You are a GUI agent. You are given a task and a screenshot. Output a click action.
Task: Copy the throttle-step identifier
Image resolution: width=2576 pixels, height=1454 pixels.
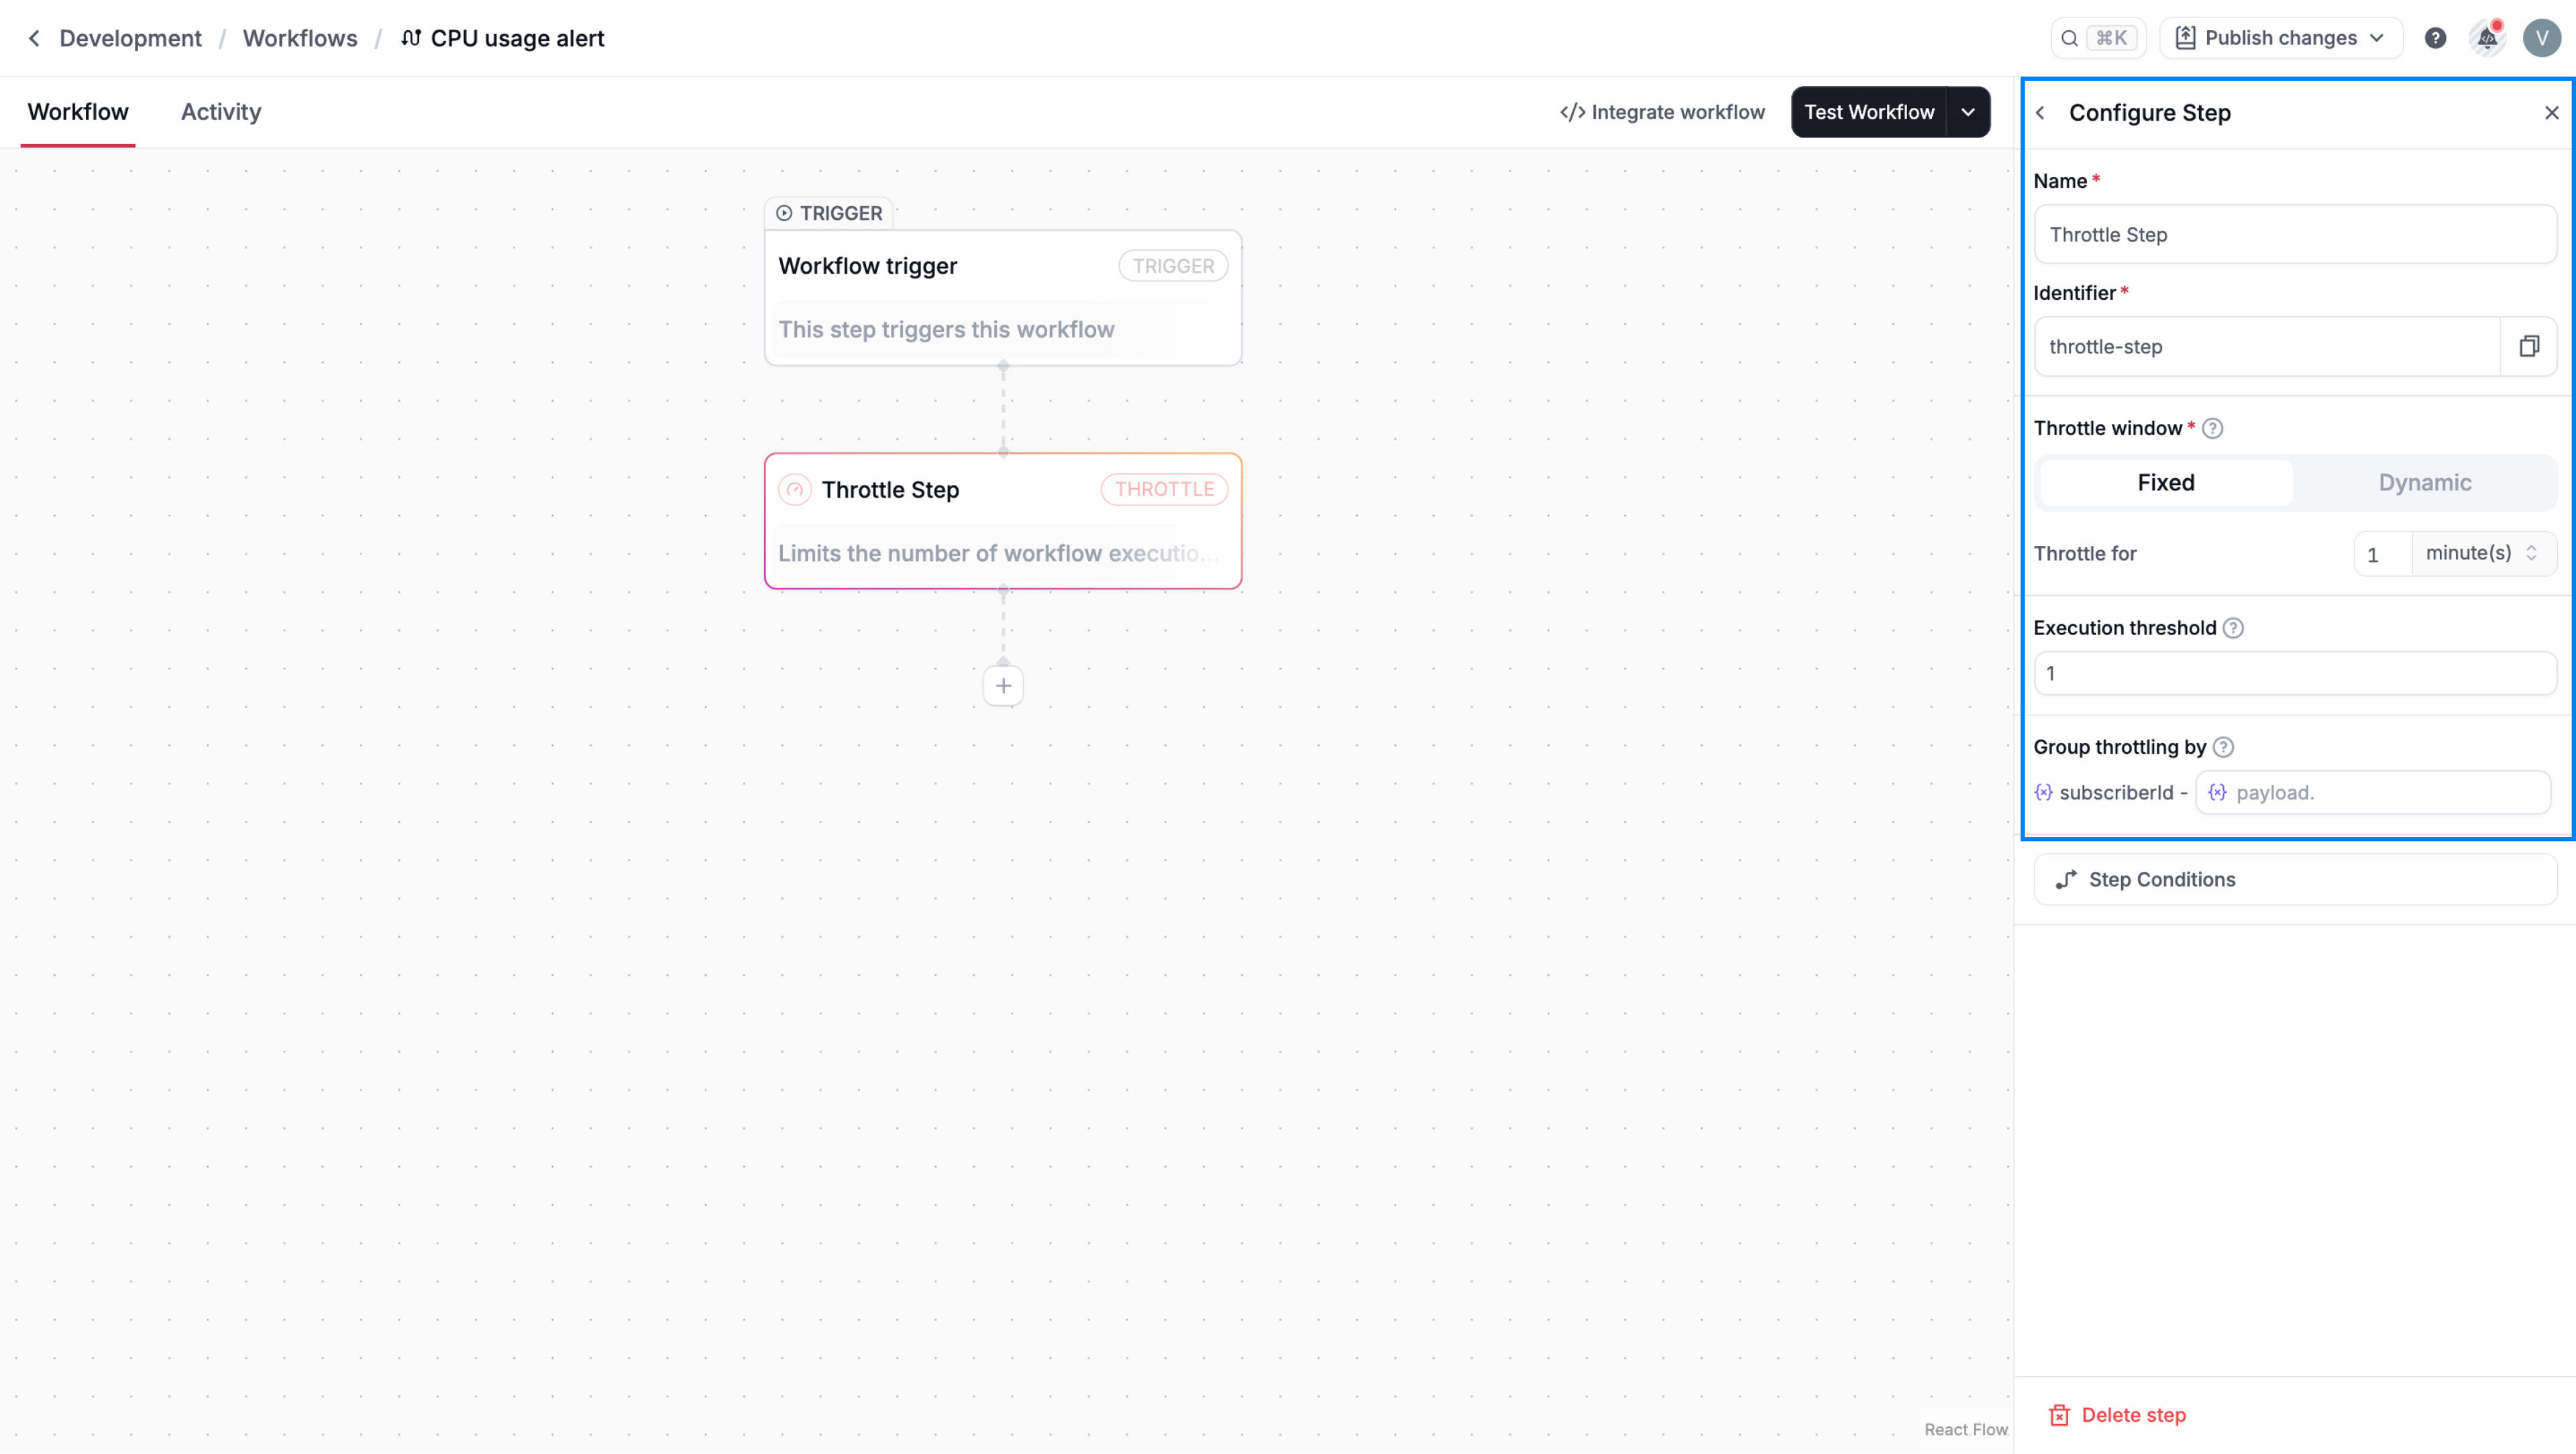2528,346
